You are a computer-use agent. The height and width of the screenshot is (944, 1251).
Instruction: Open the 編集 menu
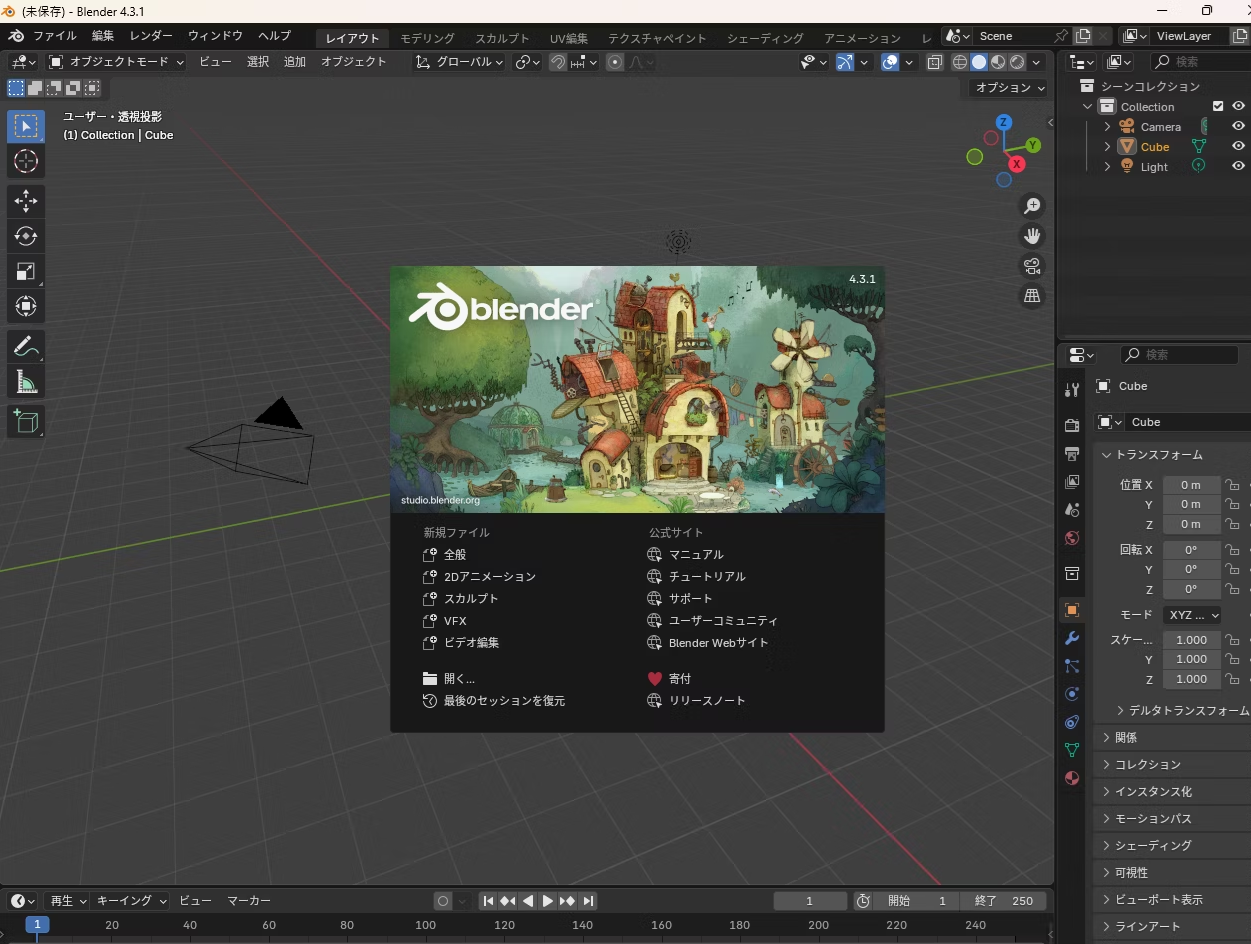click(x=103, y=36)
